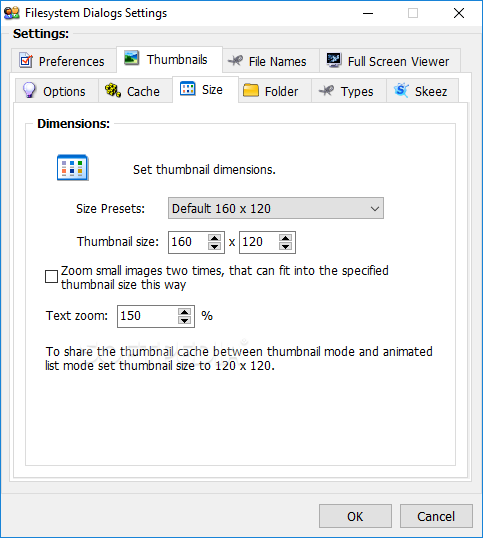Click the large thumbnail dimensions grid icon
The image size is (483, 538).
(x=72, y=168)
